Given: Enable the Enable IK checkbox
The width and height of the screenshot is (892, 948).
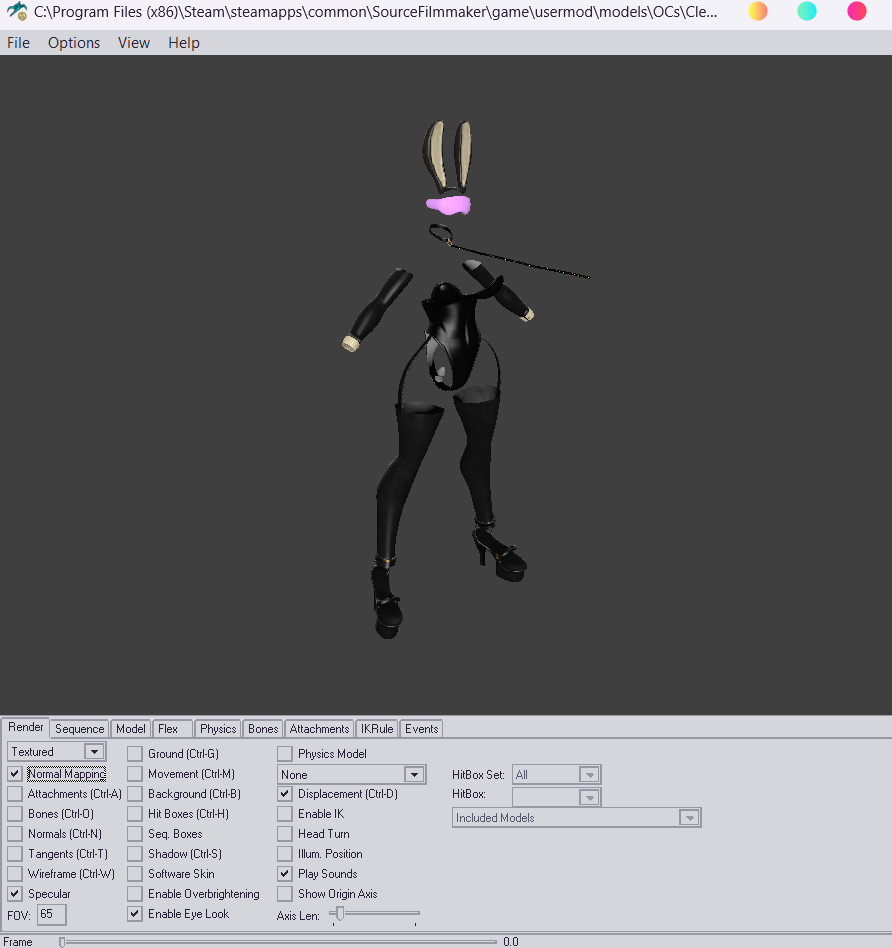Looking at the screenshot, I should (x=285, y=813).
